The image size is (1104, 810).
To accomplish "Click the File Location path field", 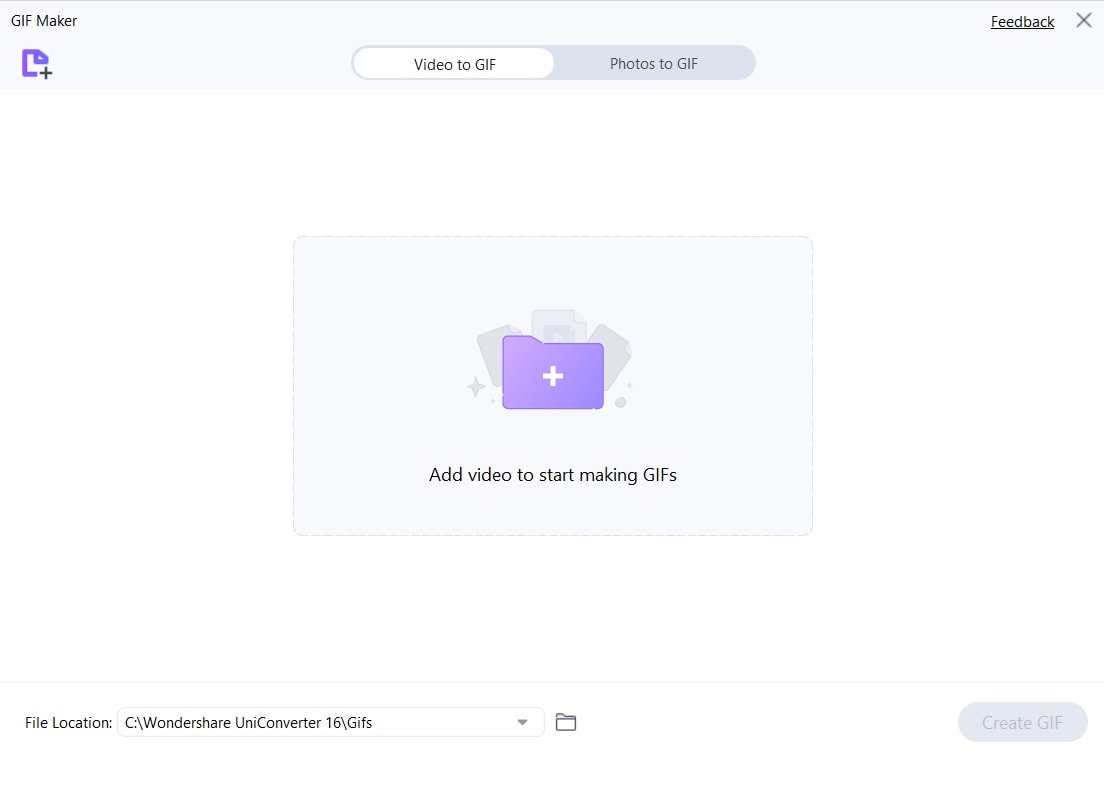I will pyautogui.click(x=330, y=722).
